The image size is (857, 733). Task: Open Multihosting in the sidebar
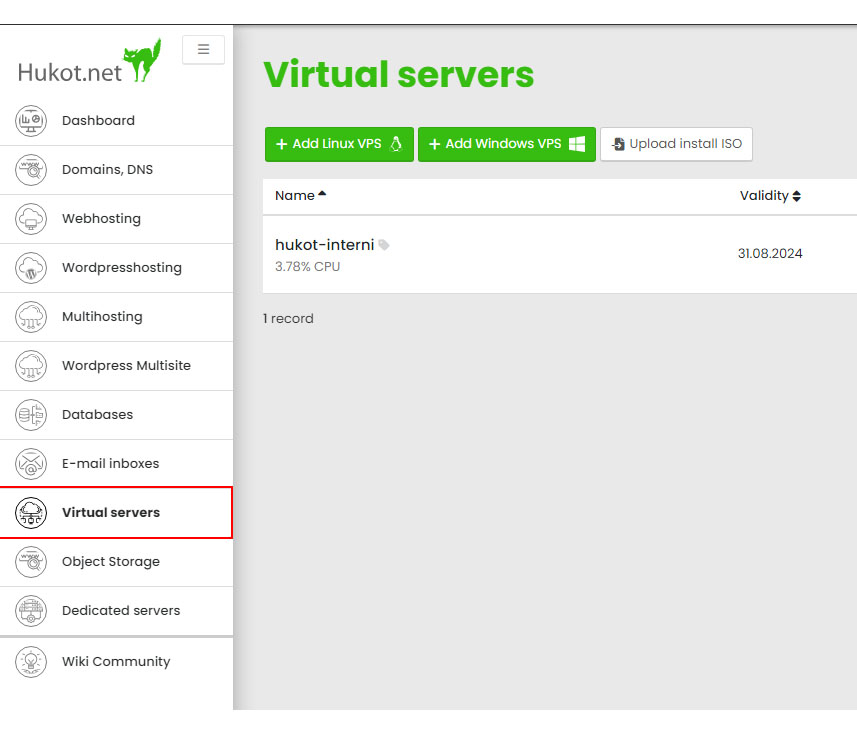click(102, 317)
